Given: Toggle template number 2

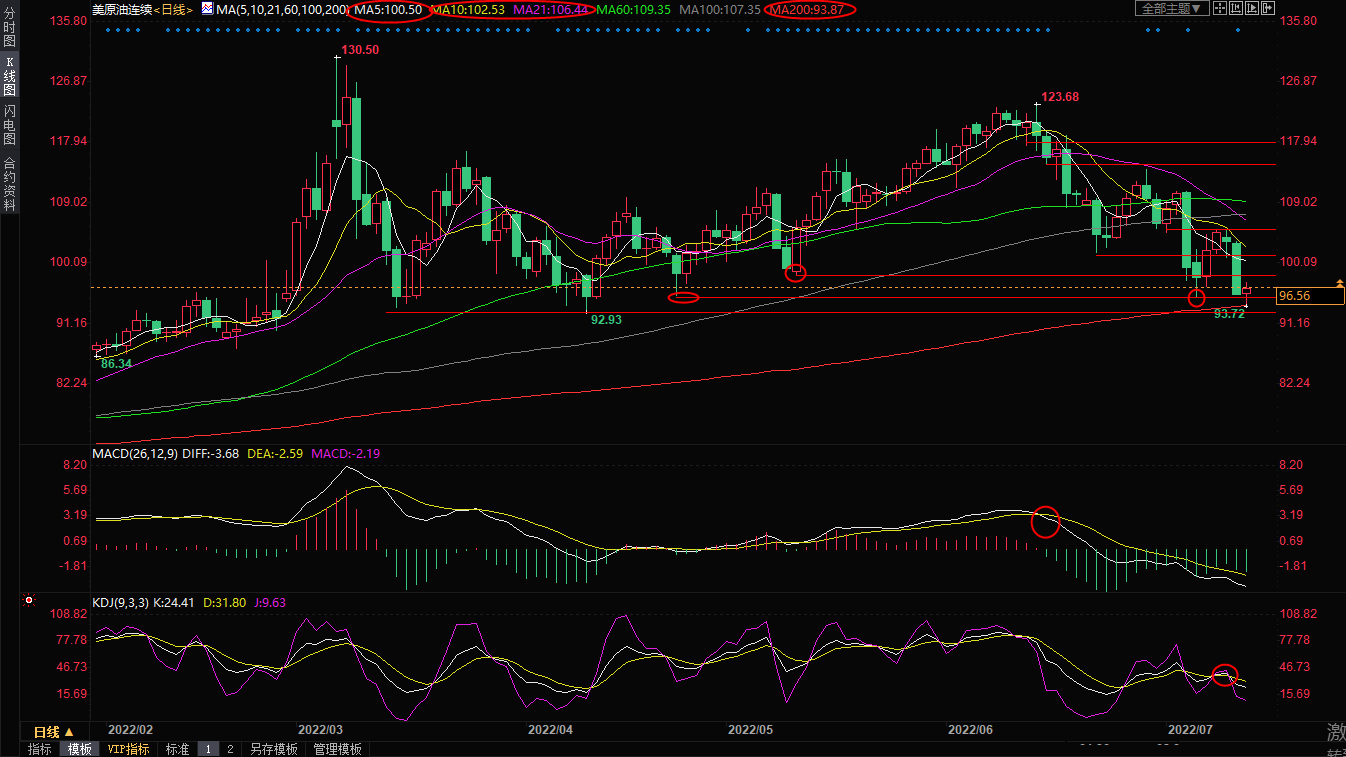Looking at the screenshot, I should (x=230, y=749).
